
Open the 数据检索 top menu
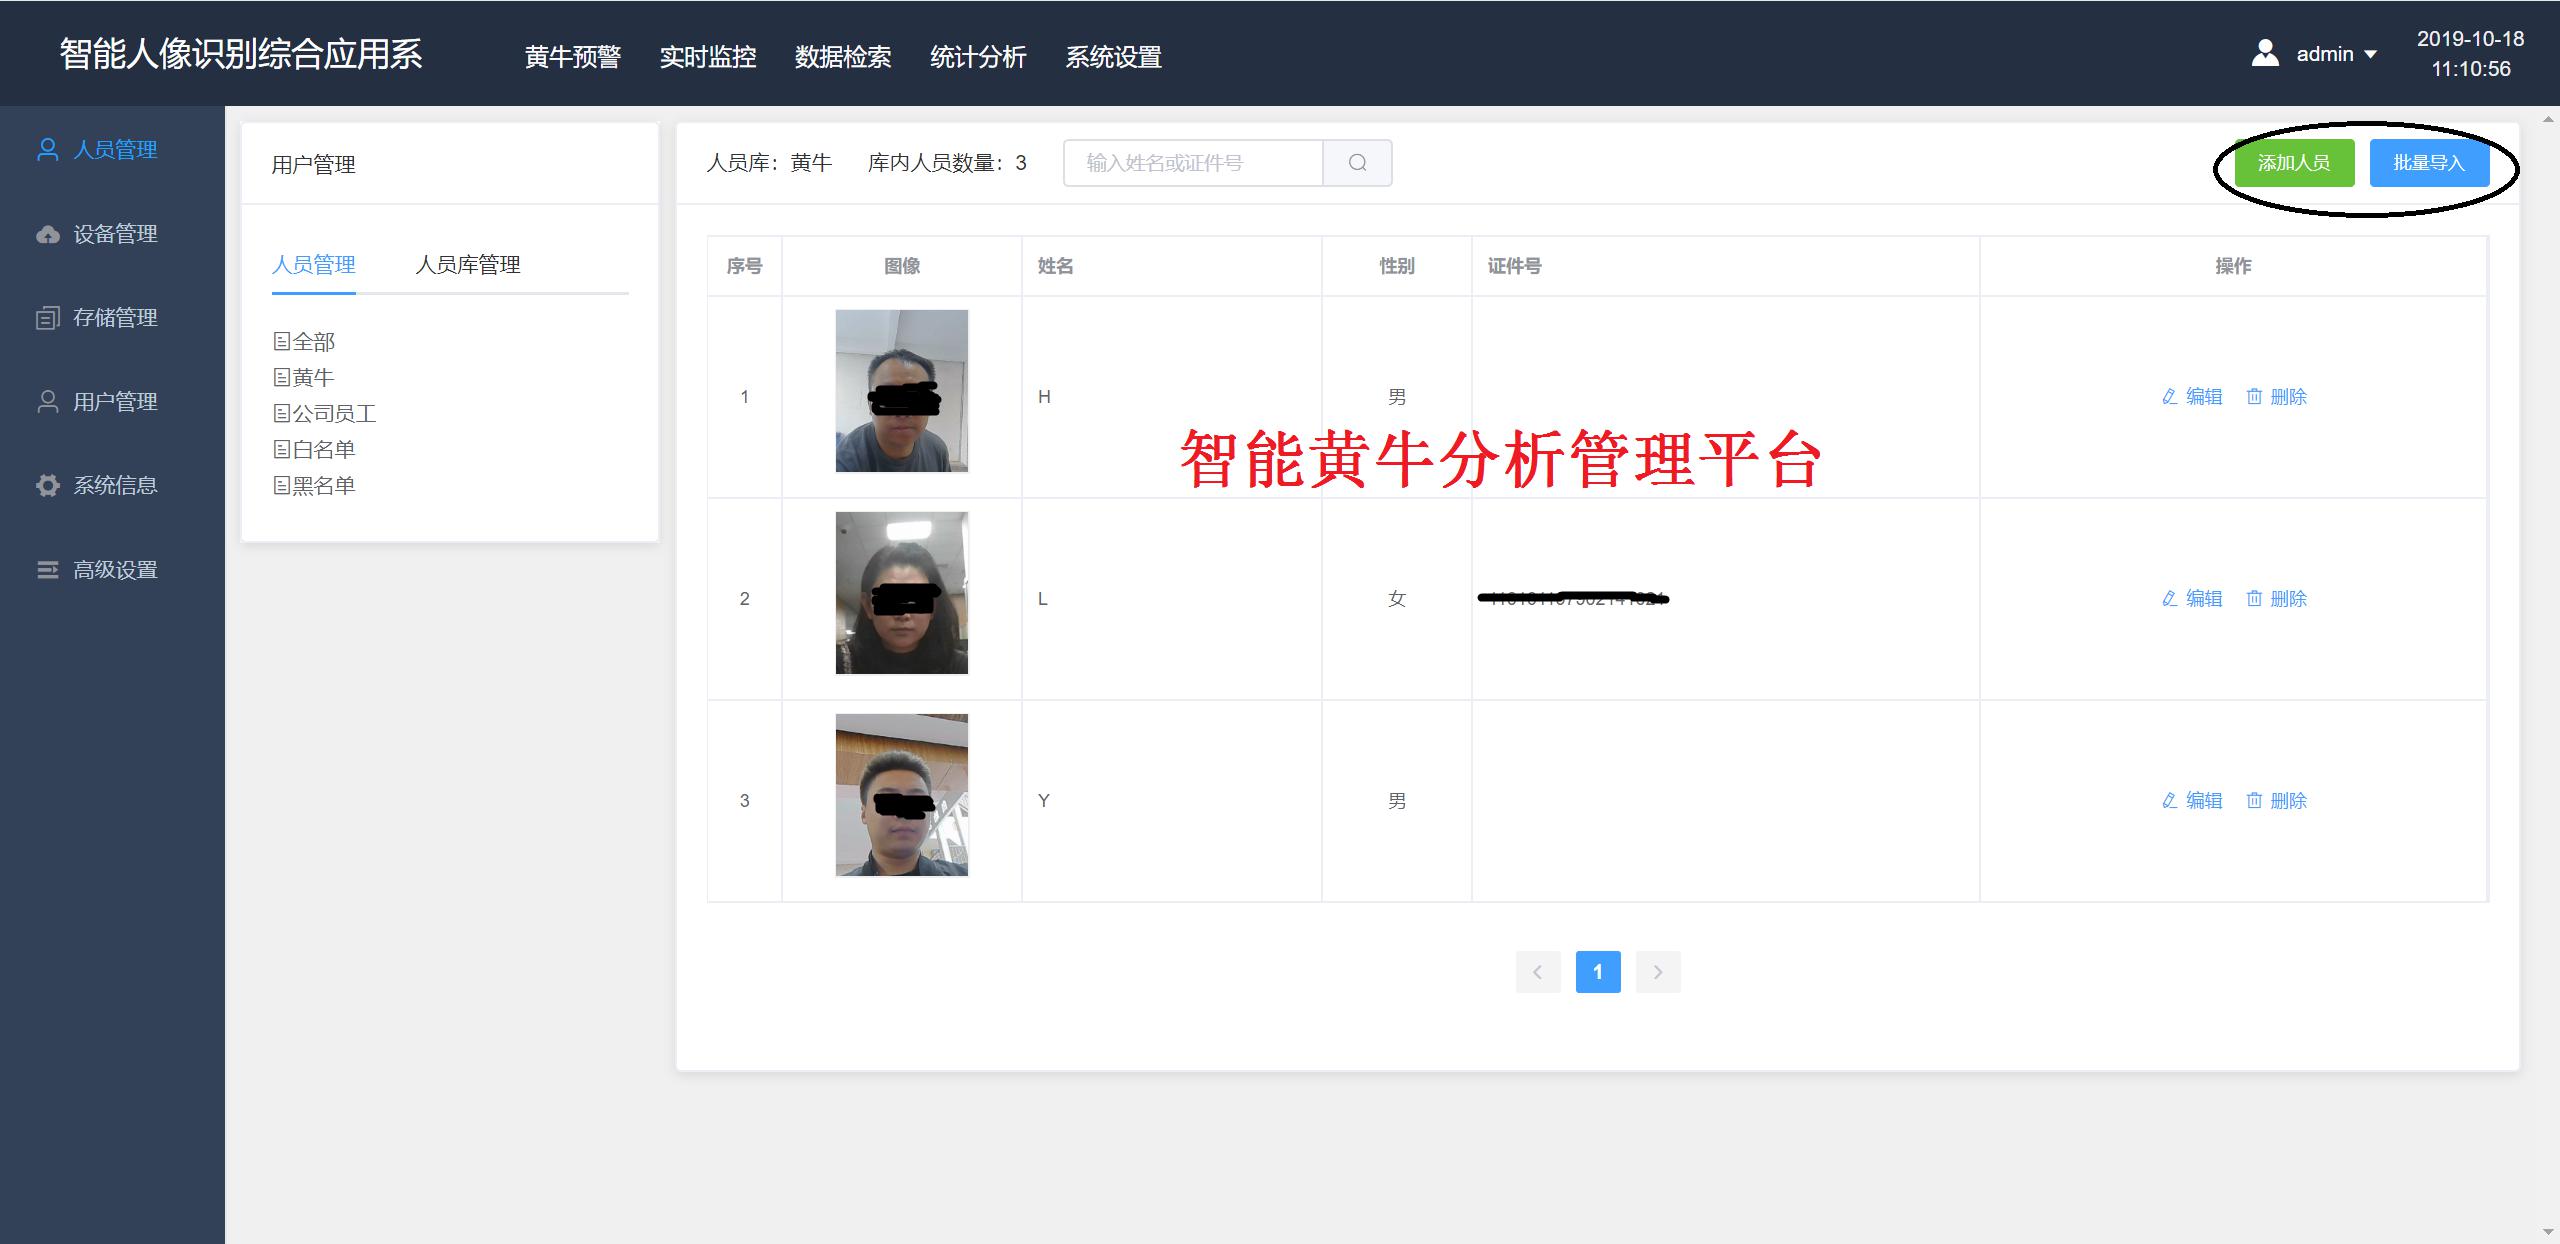coord(843,57)
